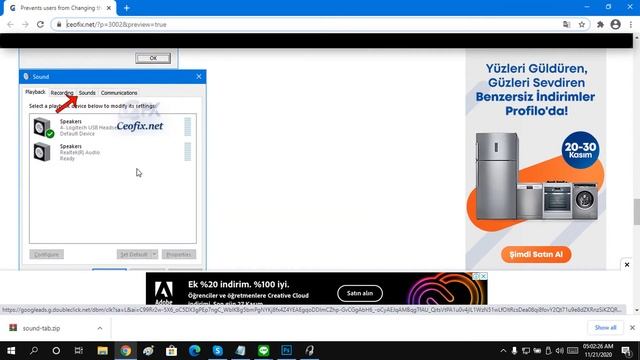Image resolution: width=640 pixels, height=360 pixels.
Task: Open the microphone tray icon
Action: pos(514,351)
